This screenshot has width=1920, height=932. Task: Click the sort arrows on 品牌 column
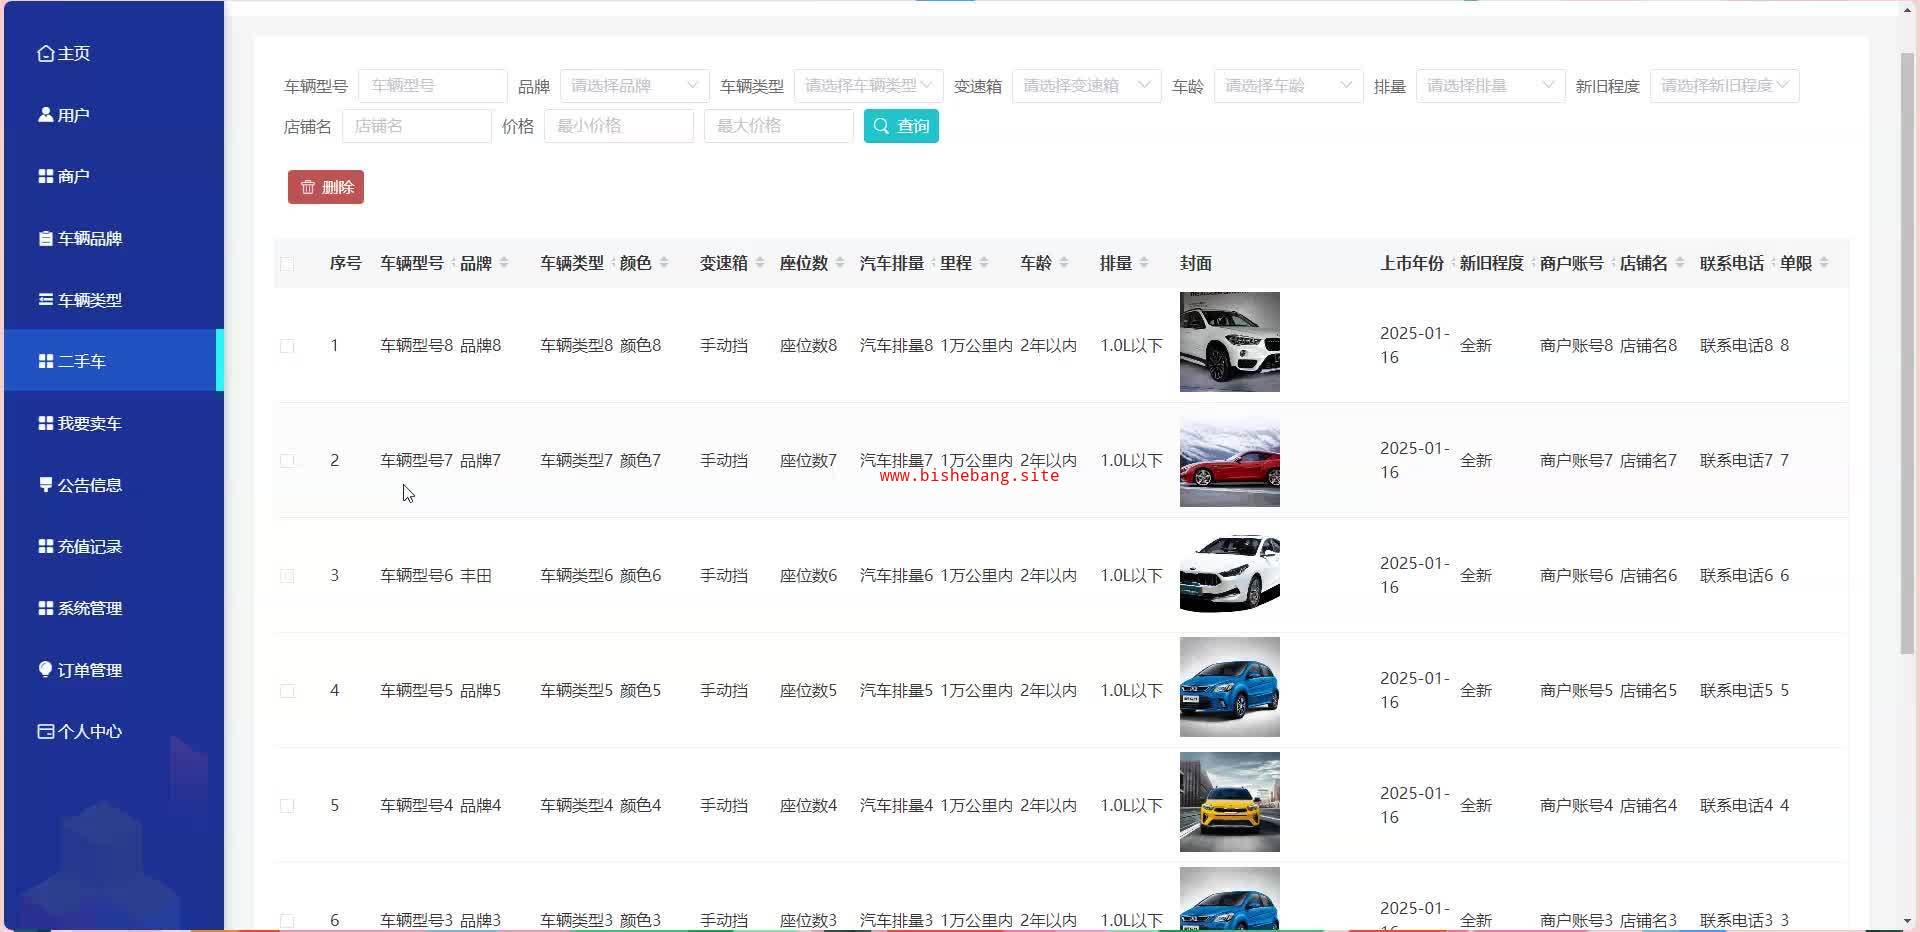pos(504,263)
